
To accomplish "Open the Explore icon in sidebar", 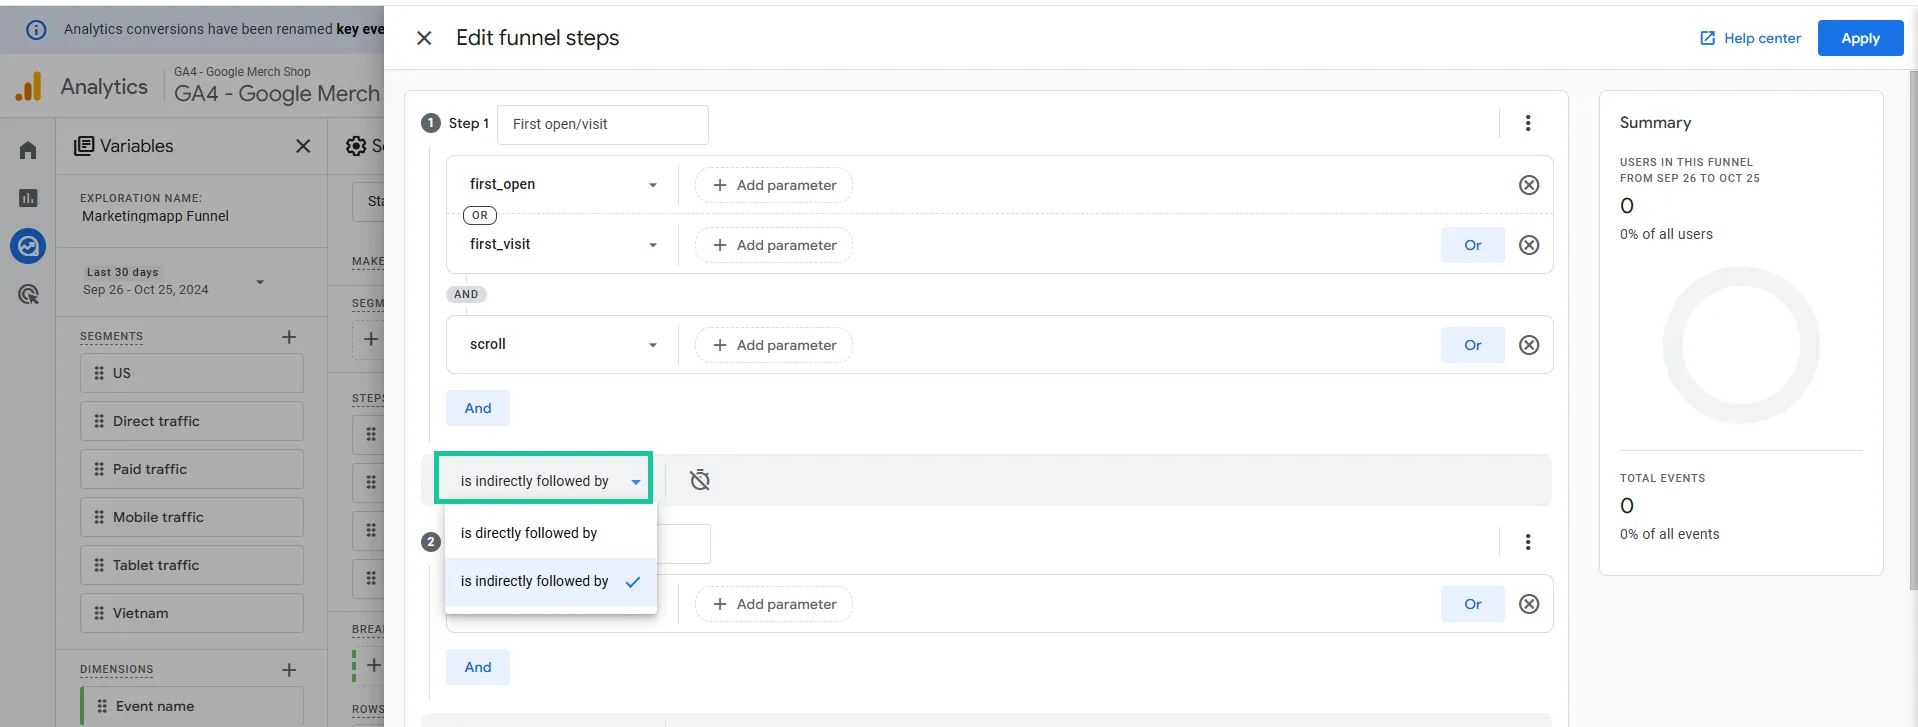I will pyautogui.click(x=28, y=246).
